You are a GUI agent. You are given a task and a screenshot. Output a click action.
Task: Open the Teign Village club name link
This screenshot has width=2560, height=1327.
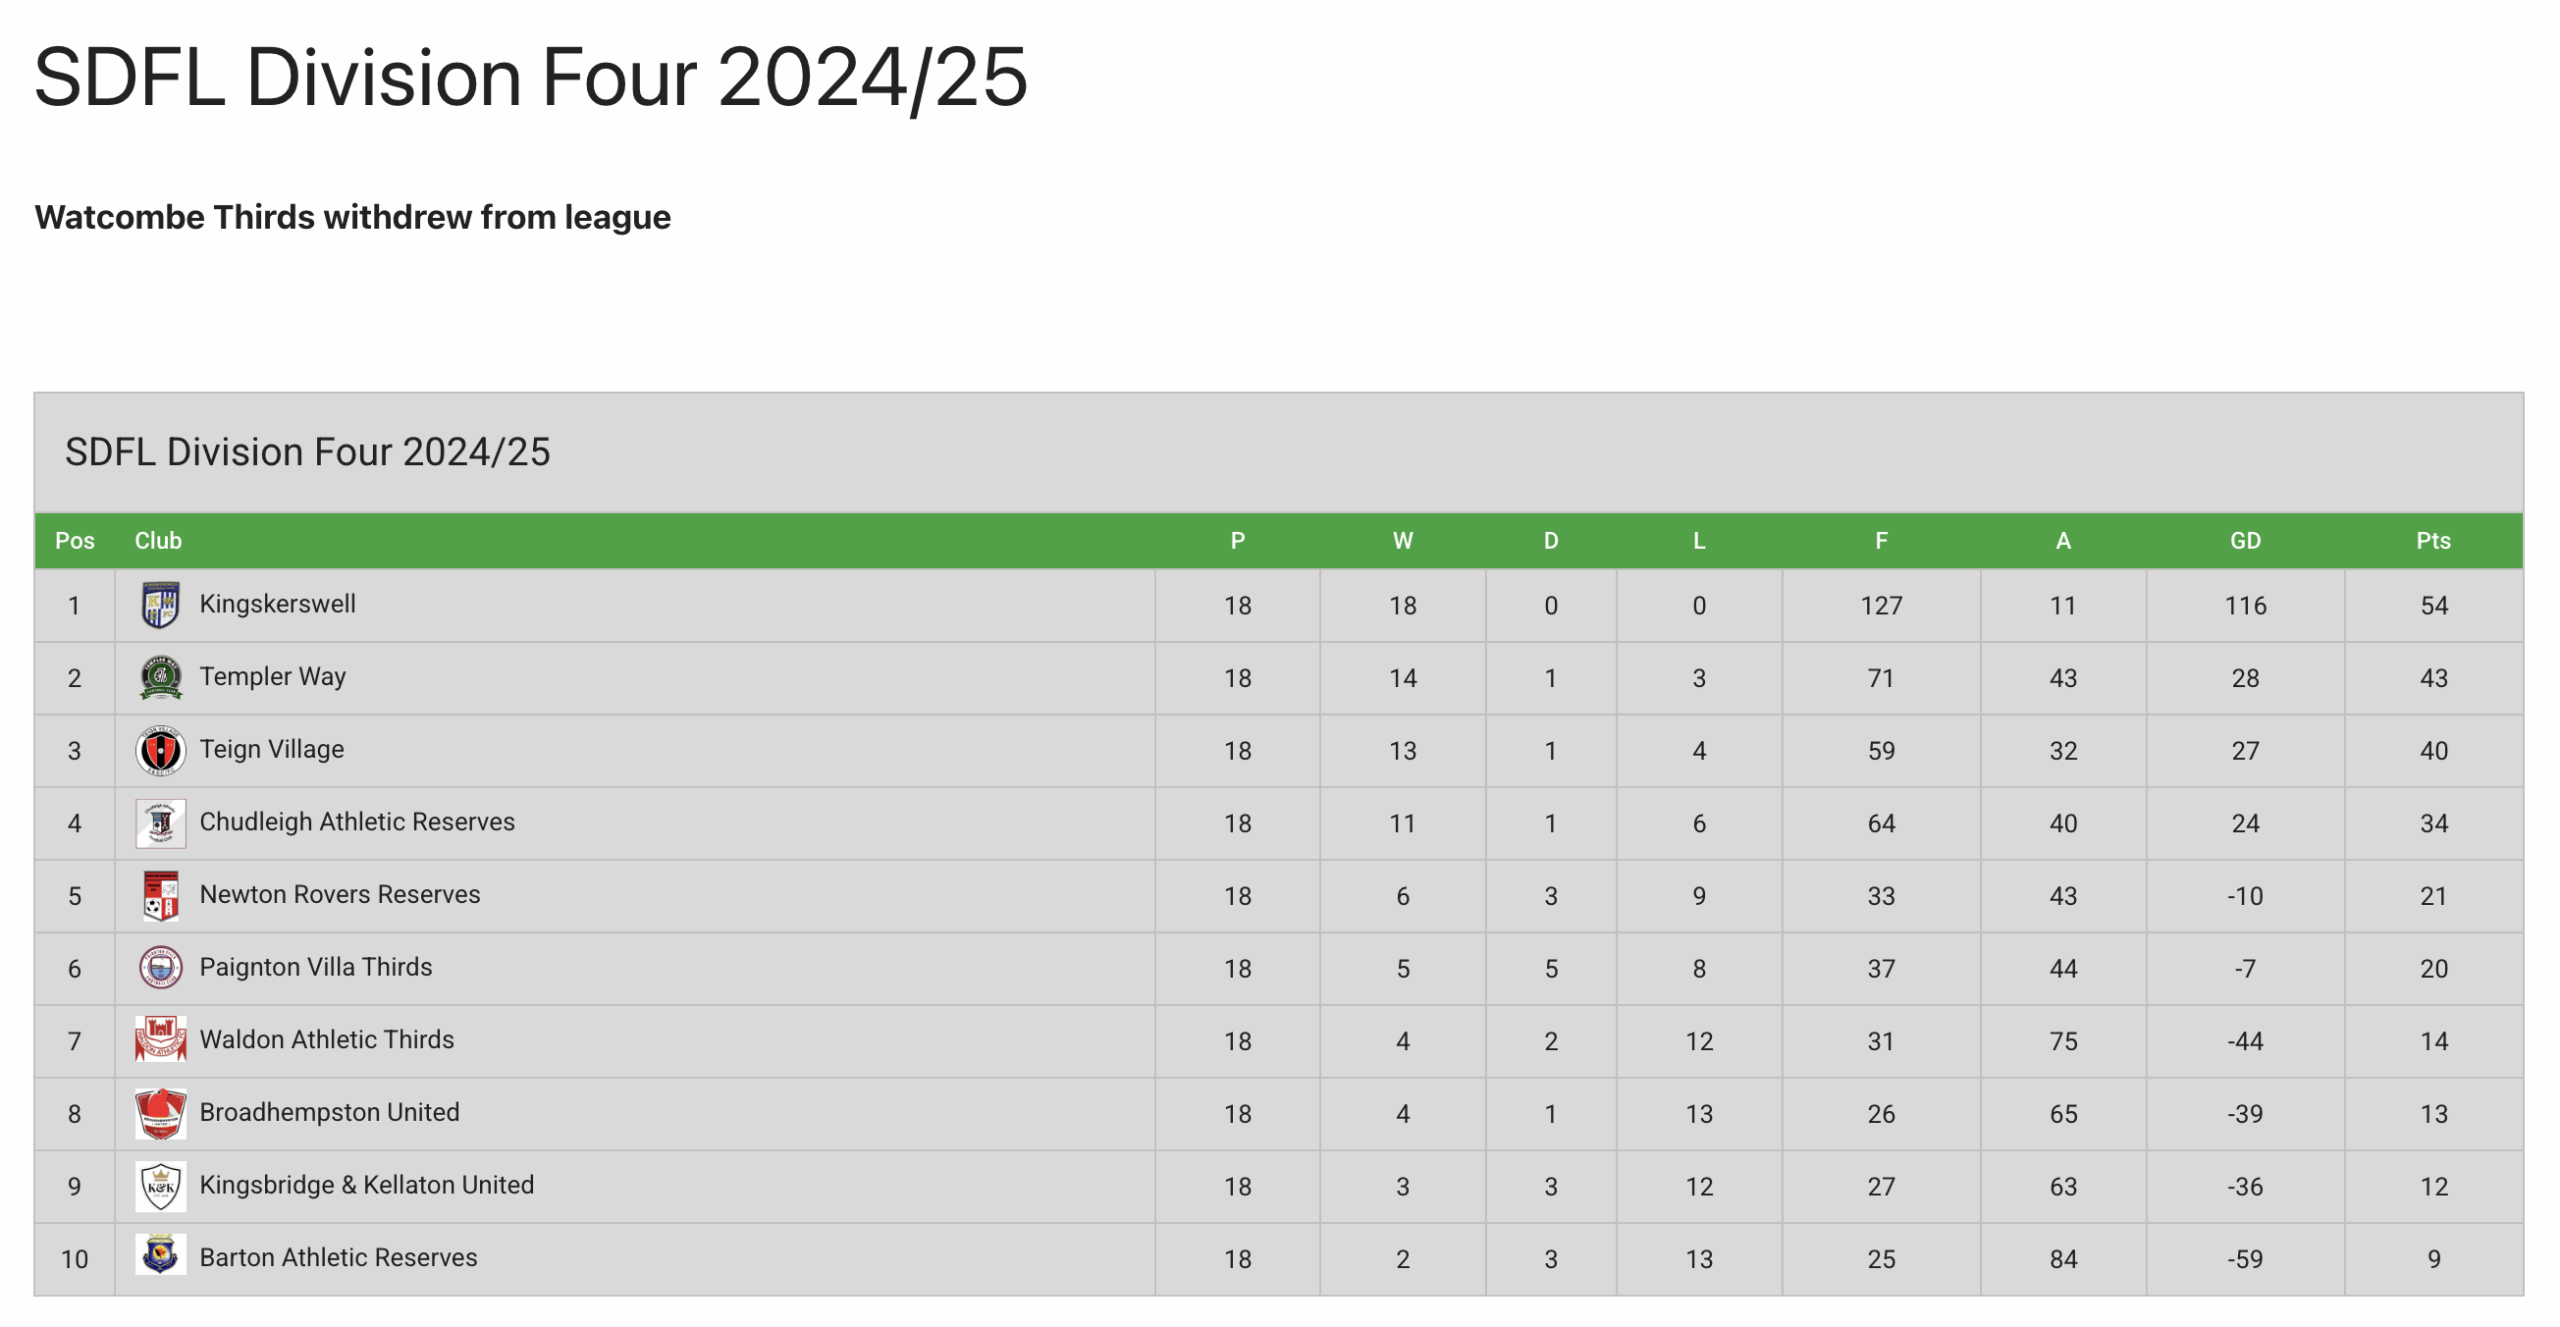click(x=271, y=749)
